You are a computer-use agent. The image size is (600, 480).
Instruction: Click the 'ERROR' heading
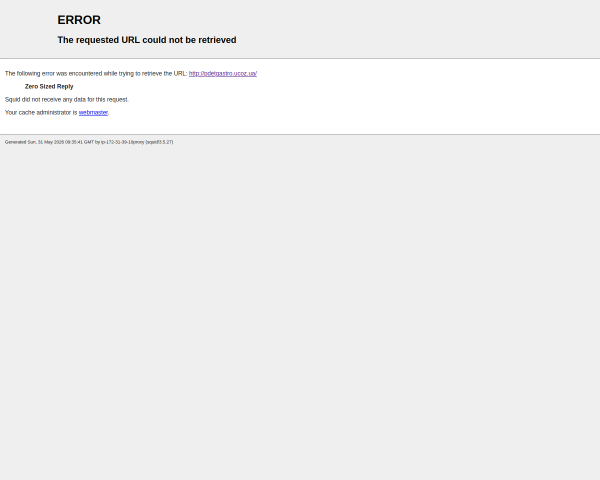(x=79, y=20)
